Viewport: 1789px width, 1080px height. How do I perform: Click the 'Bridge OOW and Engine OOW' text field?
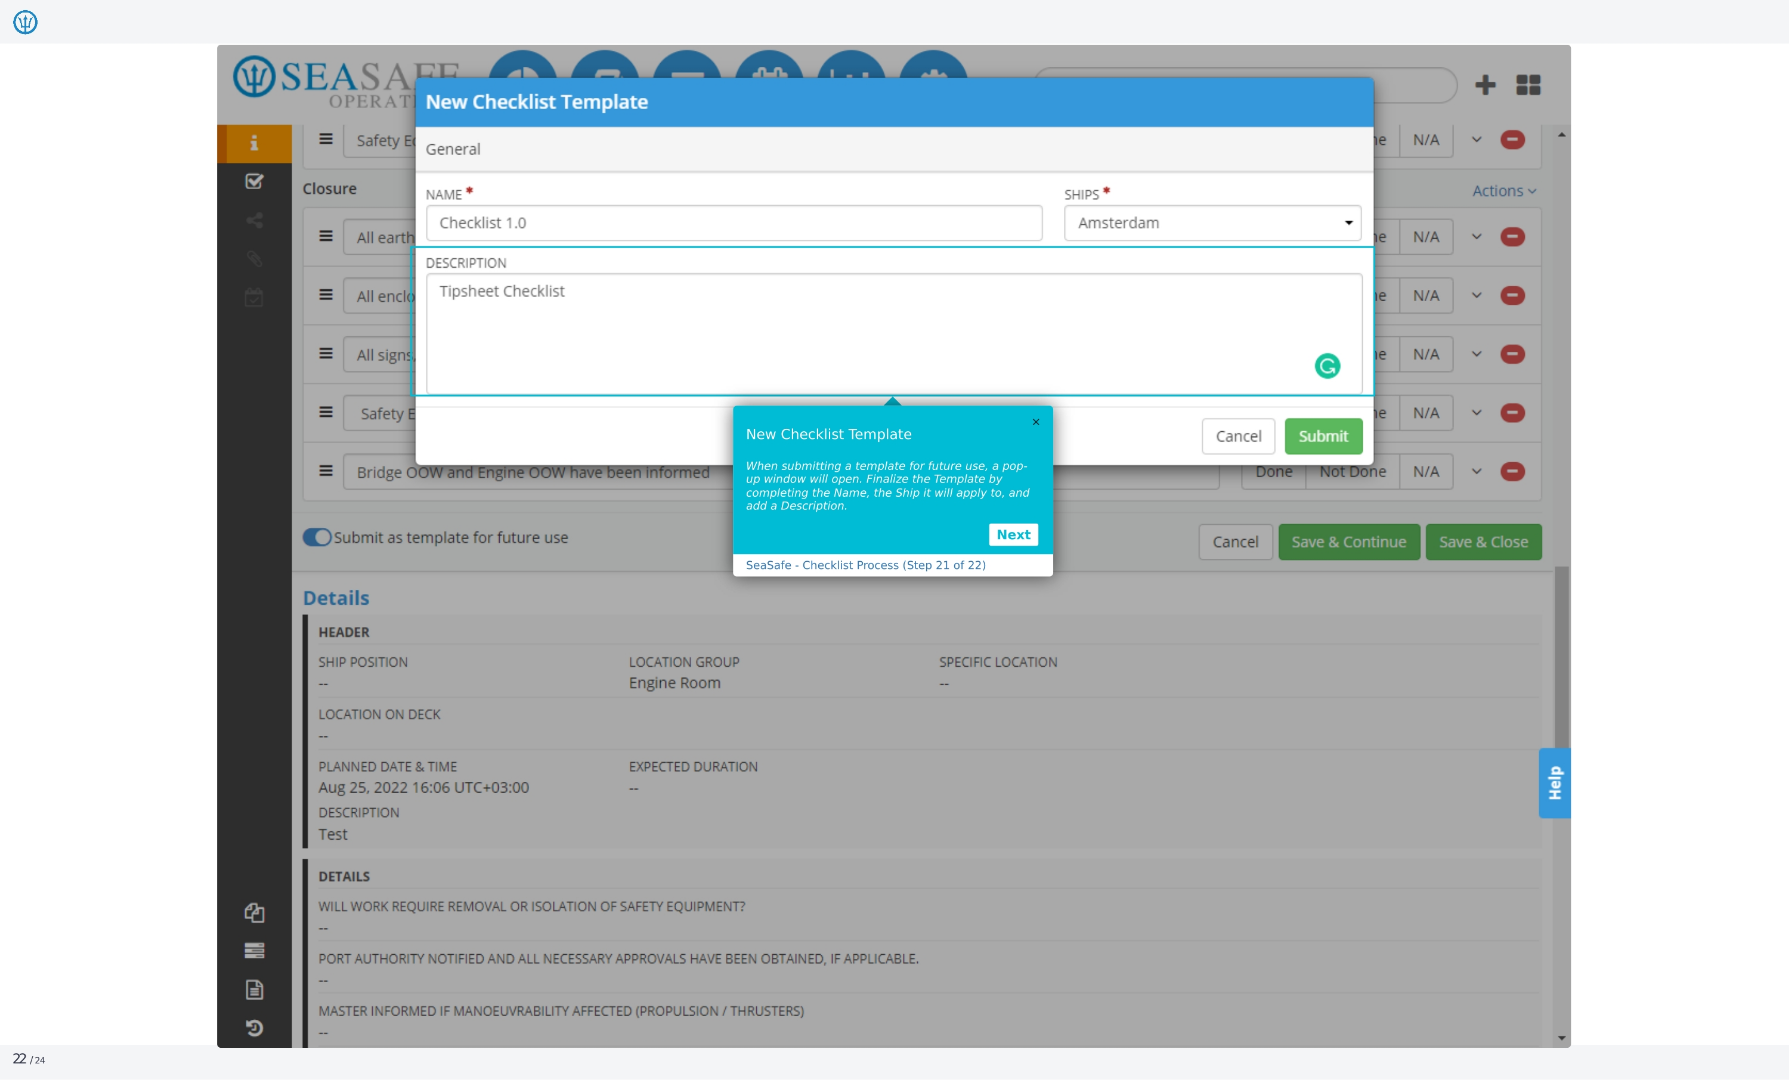click(780, 472)
